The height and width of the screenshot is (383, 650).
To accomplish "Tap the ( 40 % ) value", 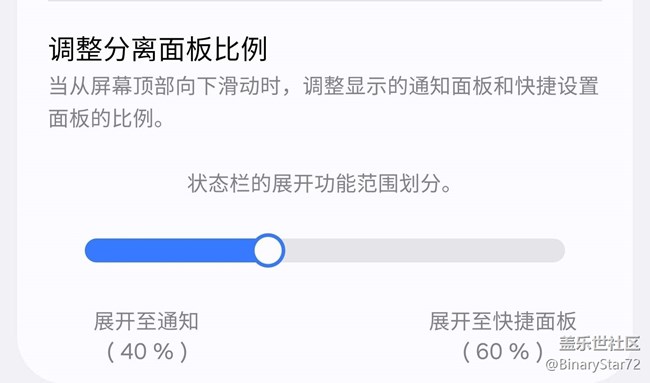I will tap(147, 351).
